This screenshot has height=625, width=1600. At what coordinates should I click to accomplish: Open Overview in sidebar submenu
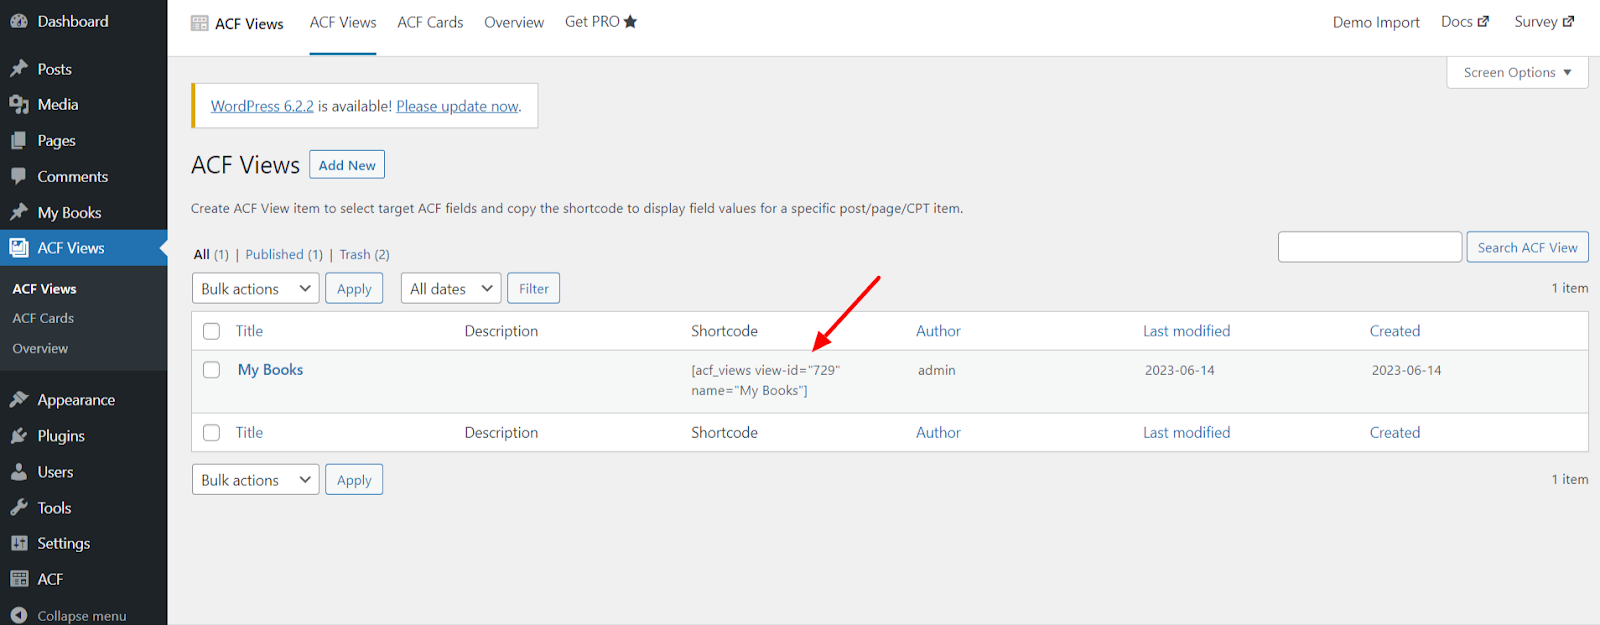(40, 348)
